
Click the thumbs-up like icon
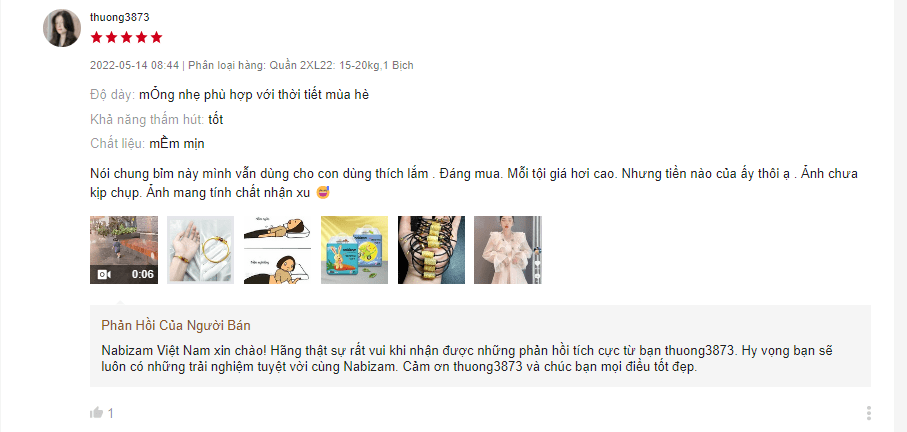pyautogui.click(x=97, y=412)
